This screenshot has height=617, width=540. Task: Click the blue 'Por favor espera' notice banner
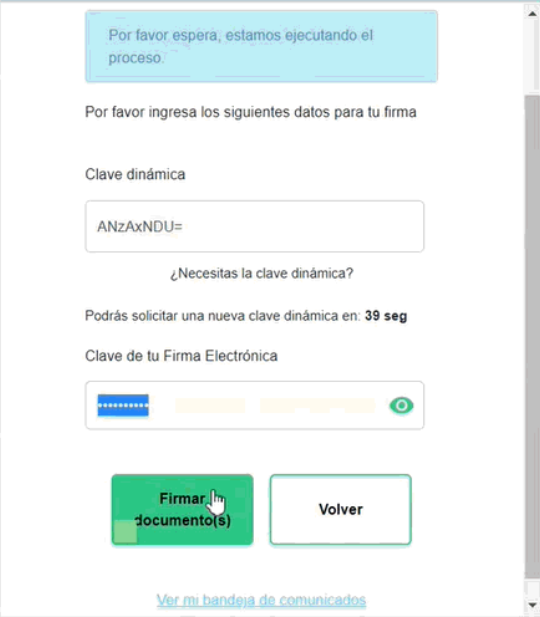261,46
